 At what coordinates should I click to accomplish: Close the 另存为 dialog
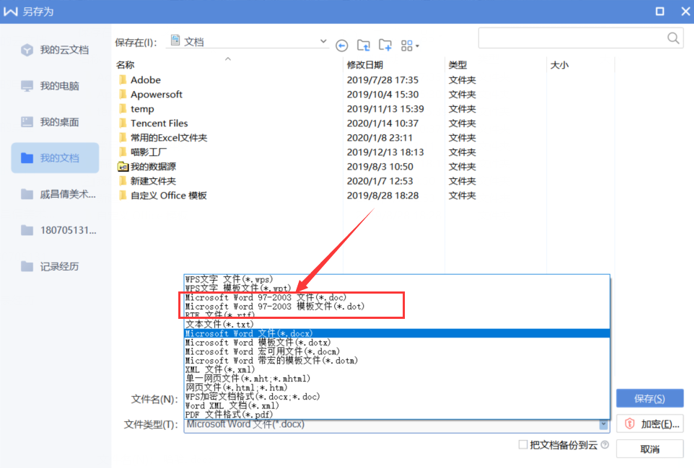click(x=685, y=11)
